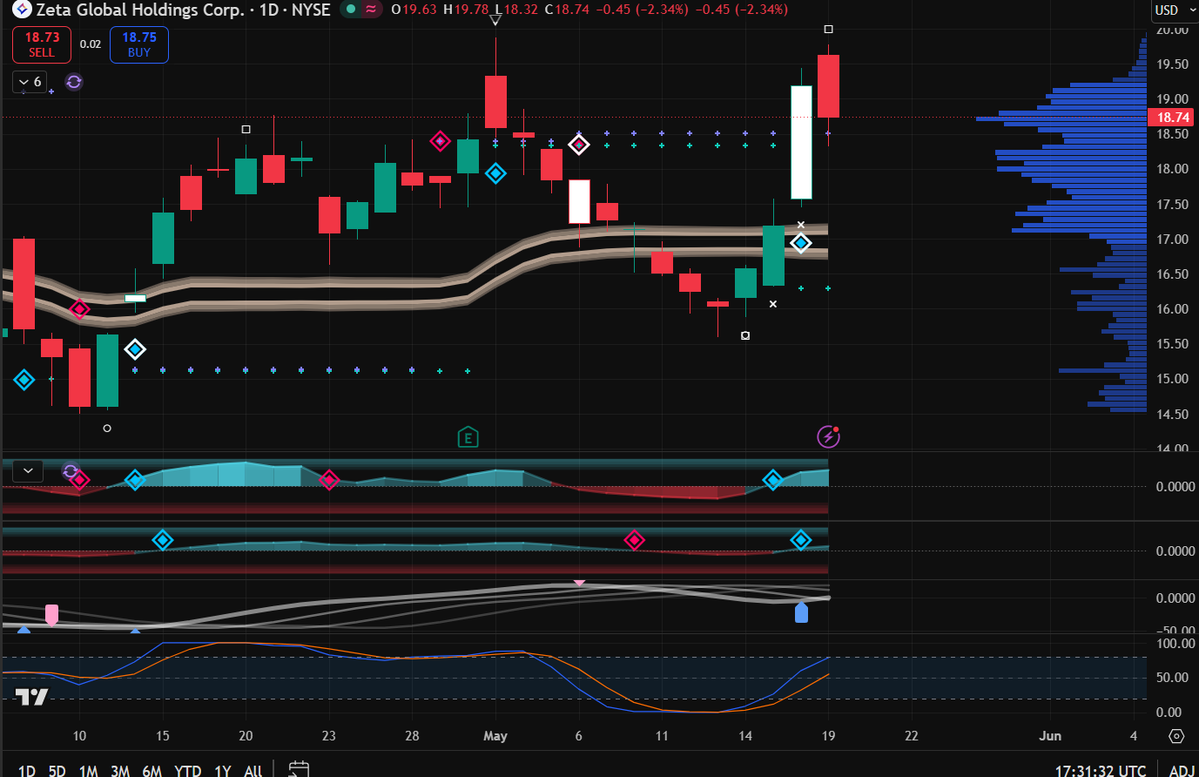Click purple refresh icon in first indicator pane
This screenshot has height=777, width=1199.
point(70,471)
